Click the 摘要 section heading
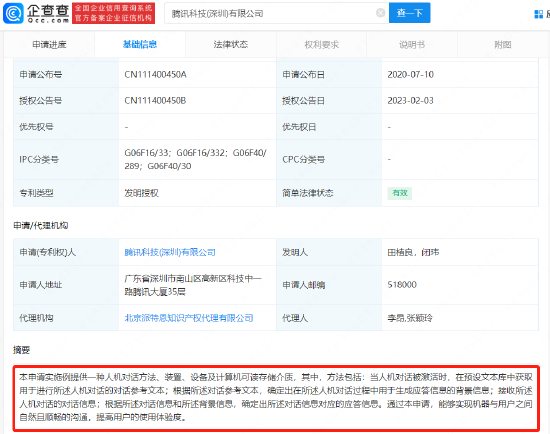 point(21,350)
